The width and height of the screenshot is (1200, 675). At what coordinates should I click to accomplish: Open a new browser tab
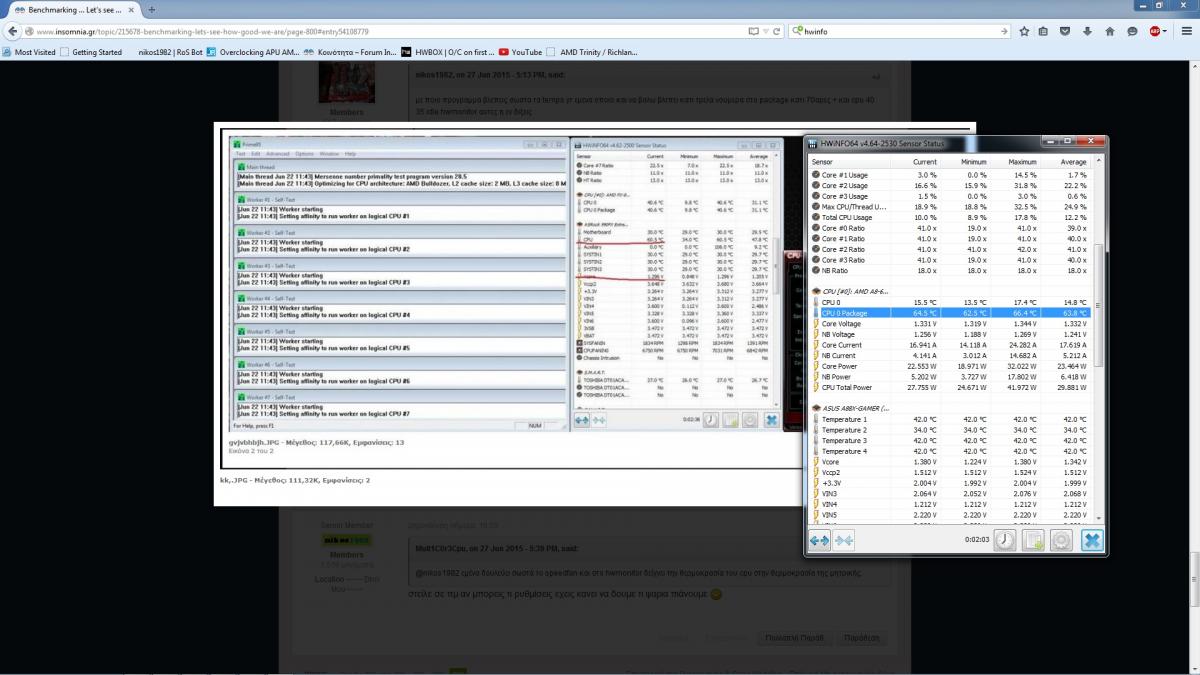151,9
